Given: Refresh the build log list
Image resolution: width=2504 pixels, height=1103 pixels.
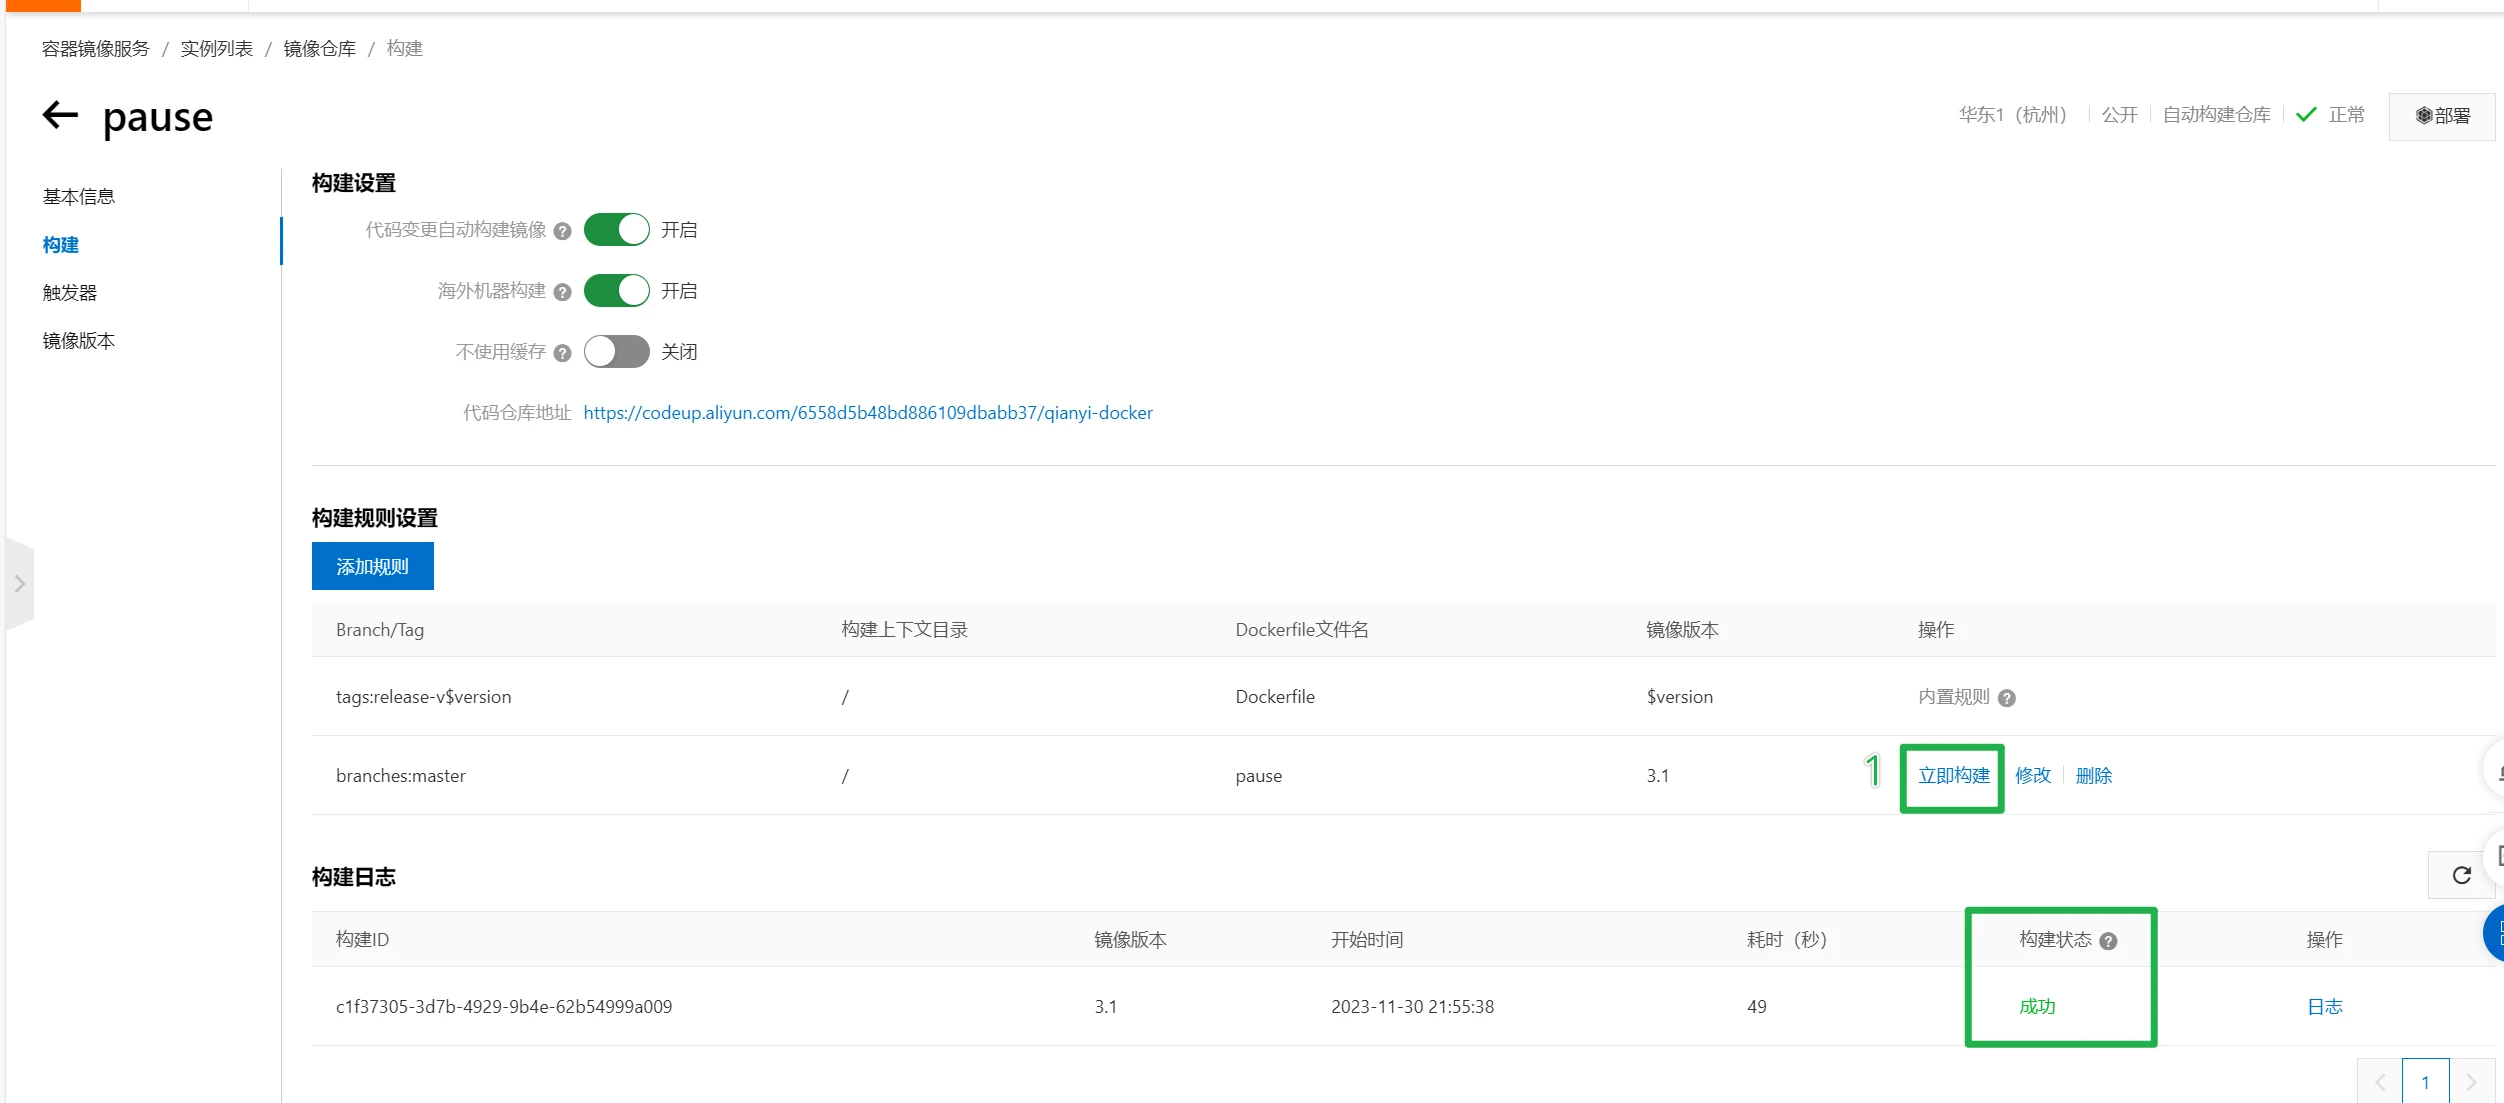Looking at the screenshot, I should 2461,875.
